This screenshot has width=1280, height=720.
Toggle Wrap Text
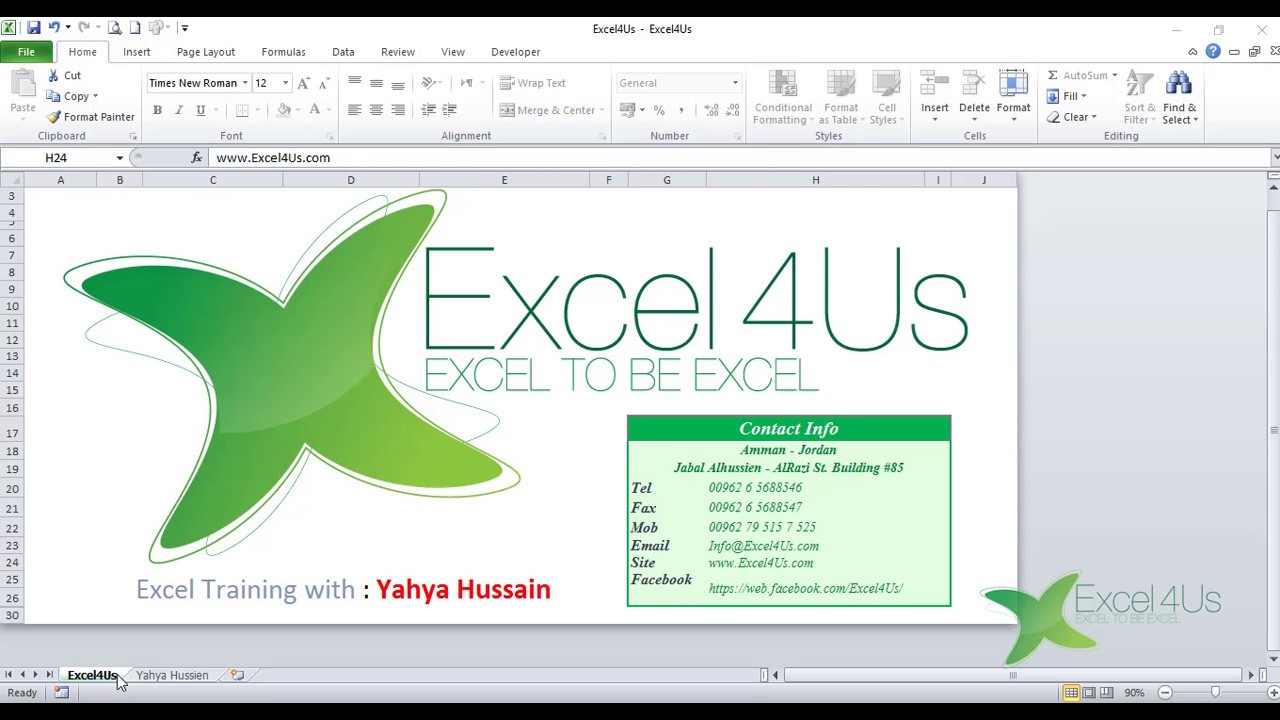pos(533,83)
